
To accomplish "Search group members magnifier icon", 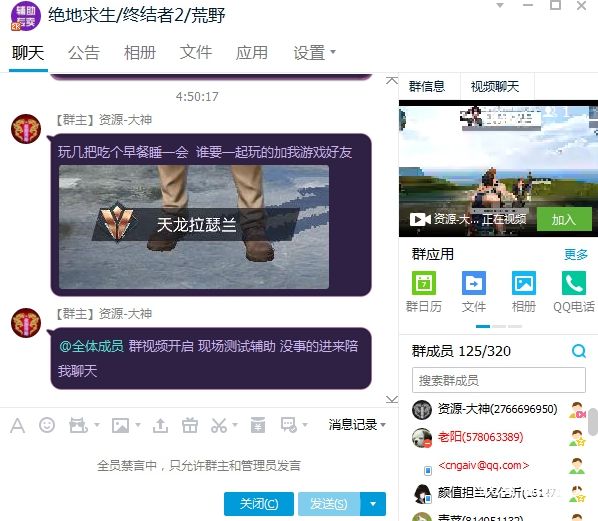I will (x=579, y=351).
